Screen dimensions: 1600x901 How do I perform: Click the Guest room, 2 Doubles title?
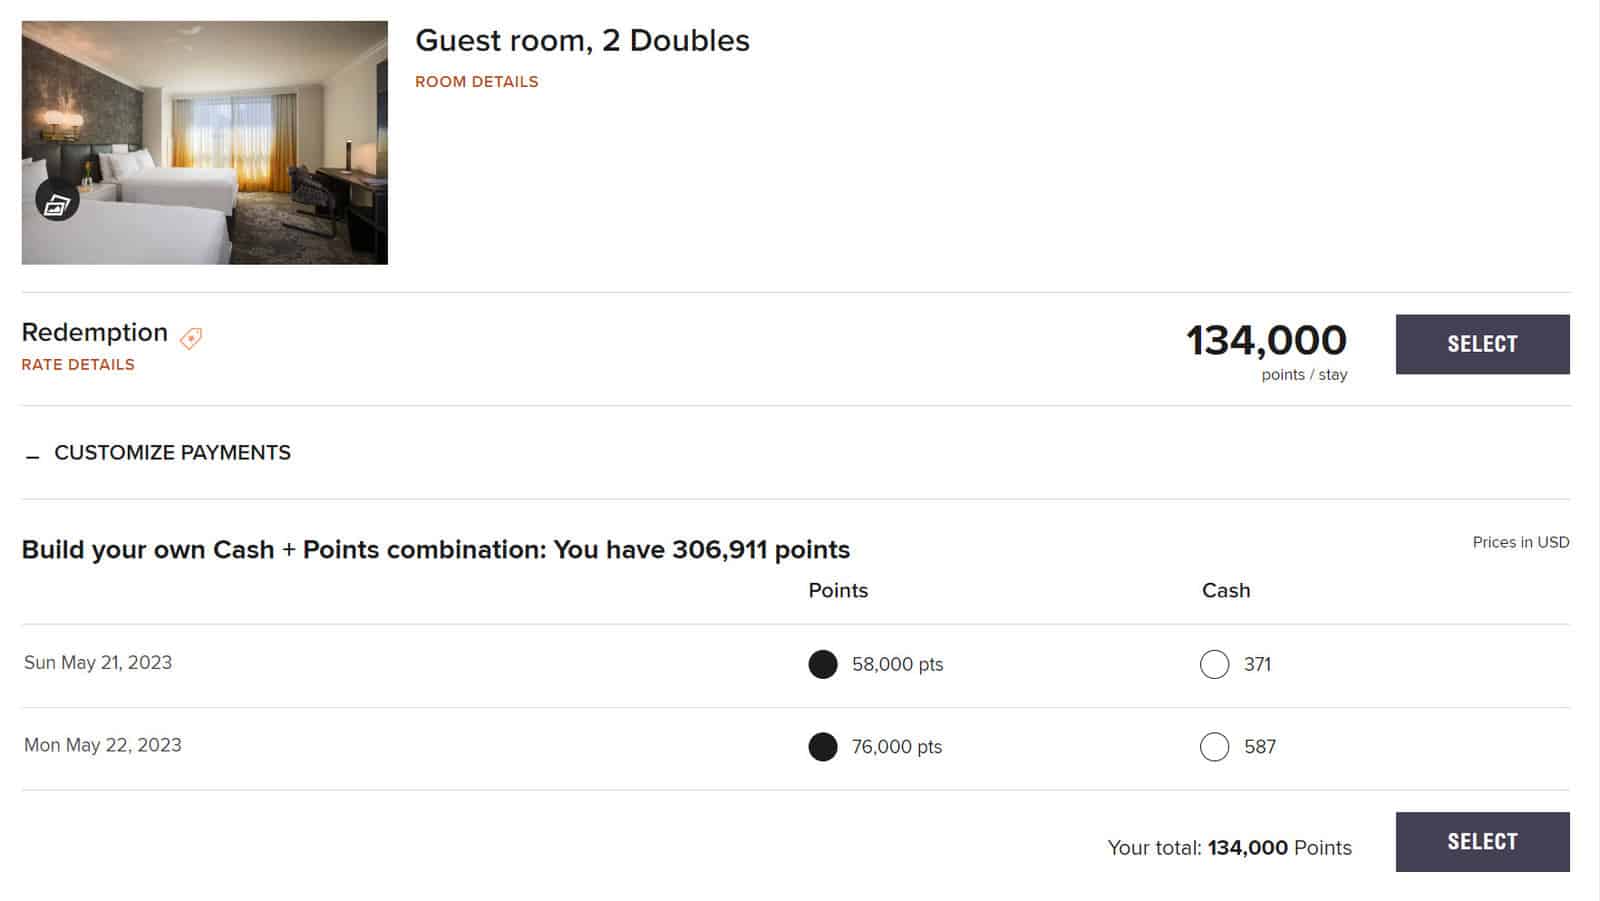(x=582, y=41)
